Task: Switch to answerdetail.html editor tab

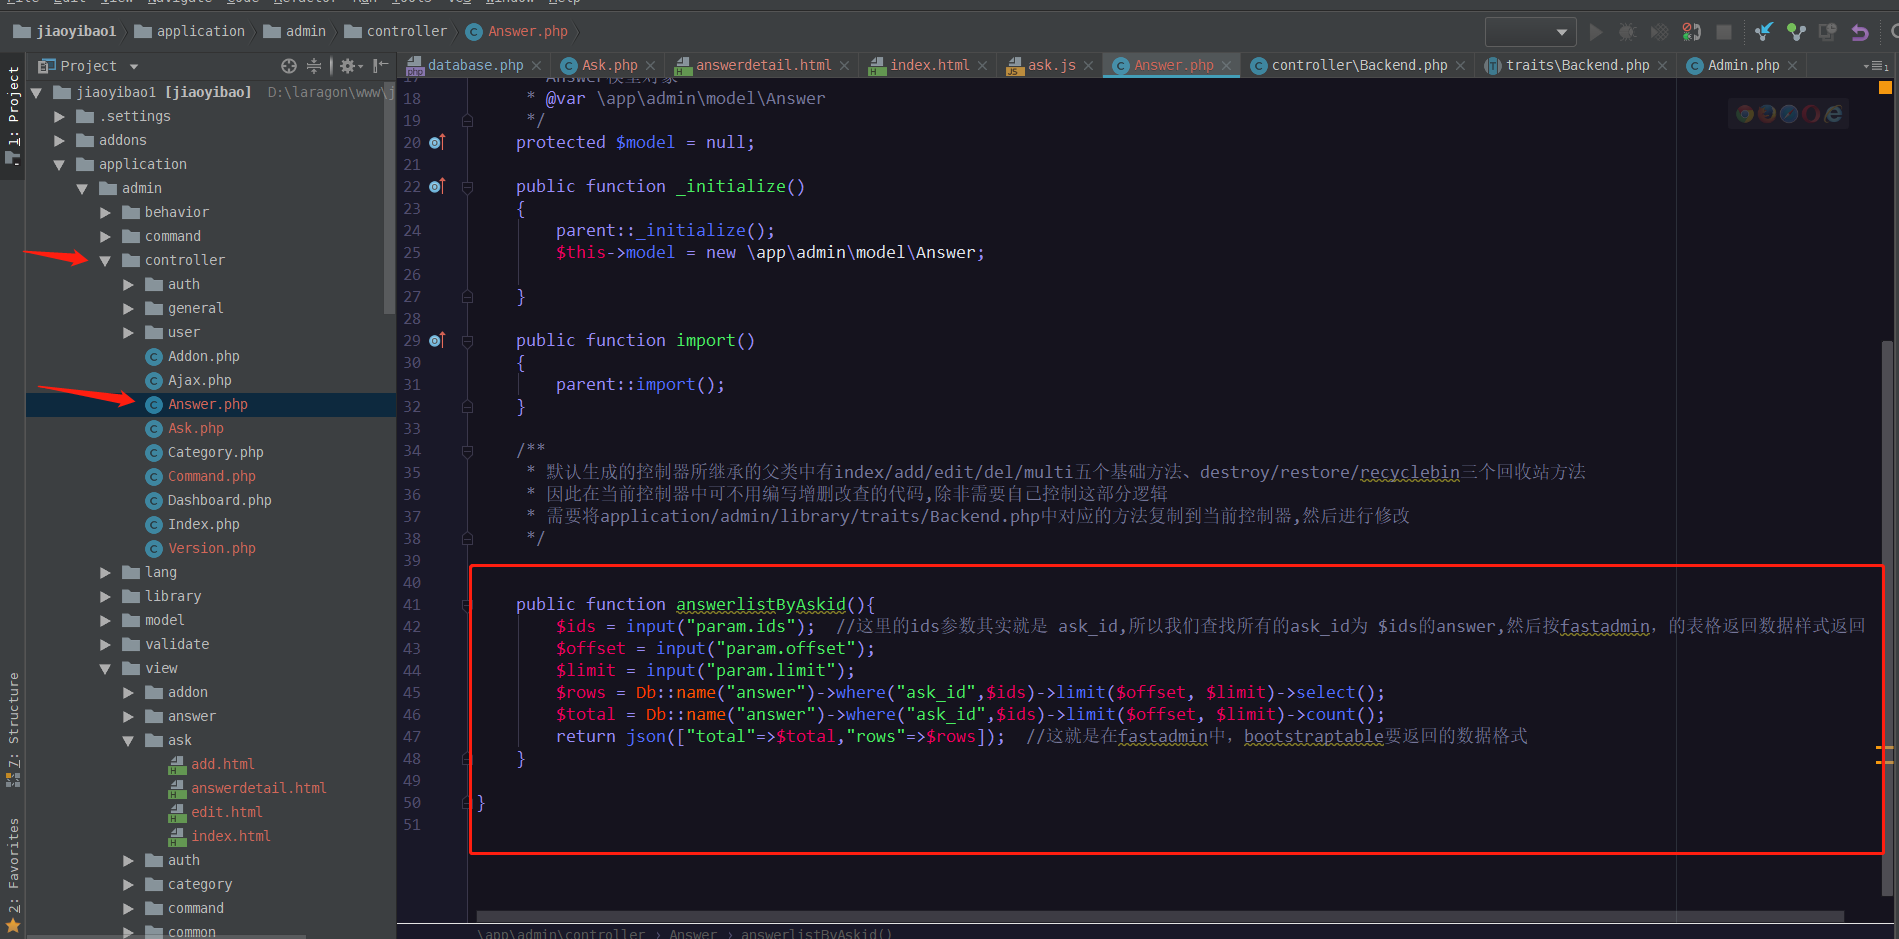Action: coord(762,65)
